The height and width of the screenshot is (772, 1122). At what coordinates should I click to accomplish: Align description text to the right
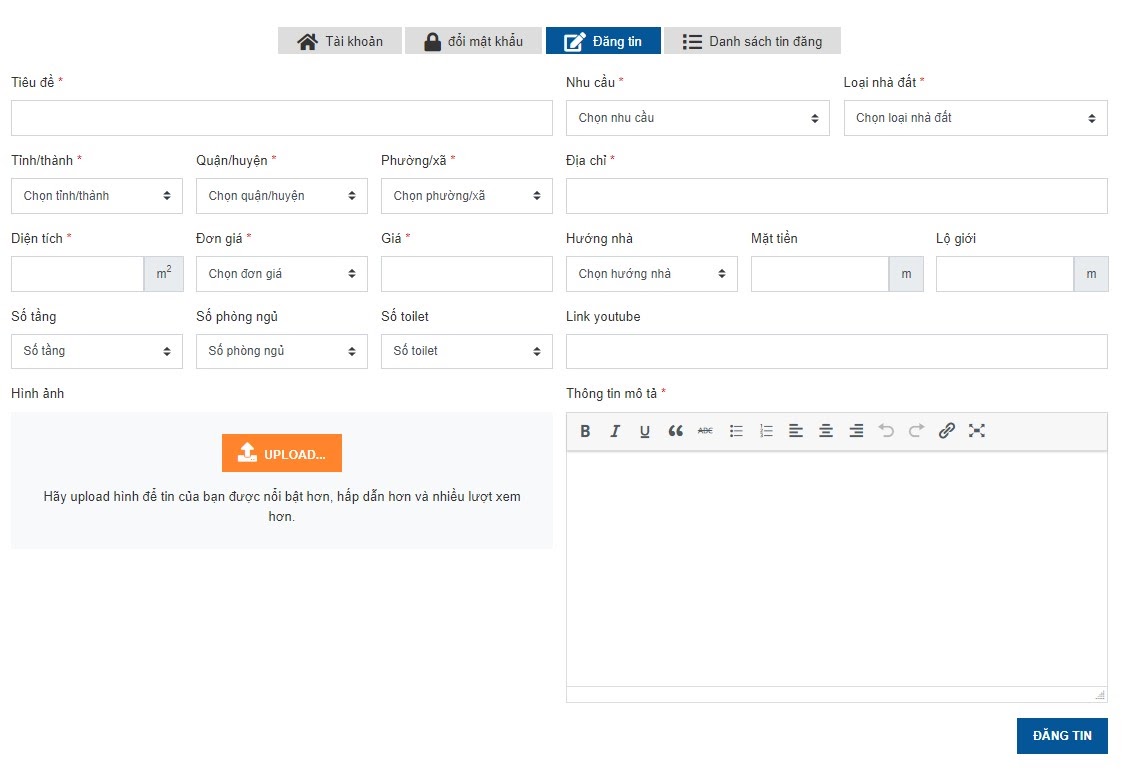pos(856,431)
